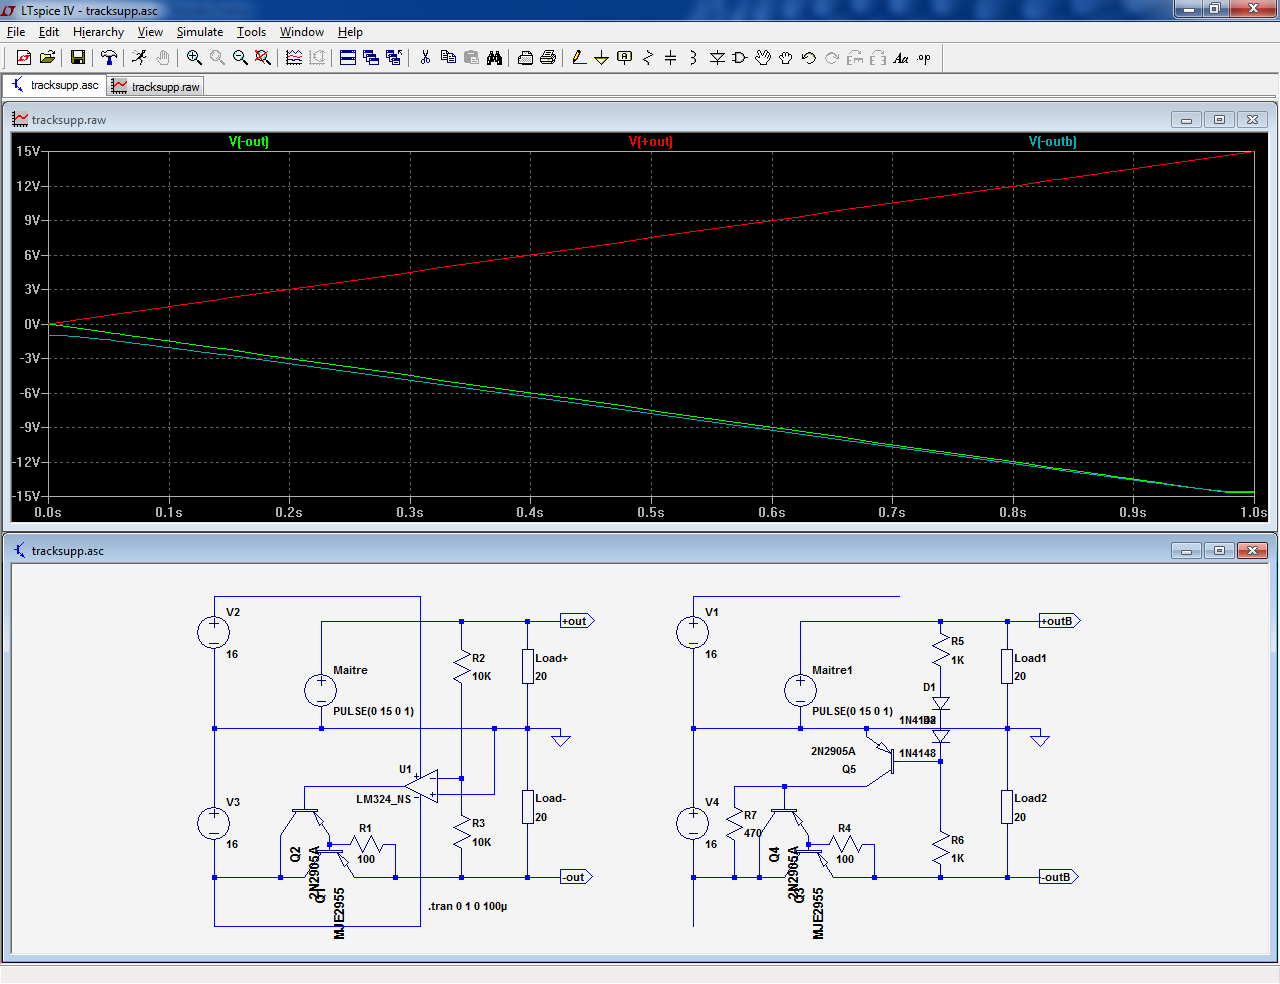
Task: Select the Draw Wire pencil tool
Action: tap(579, 58)
